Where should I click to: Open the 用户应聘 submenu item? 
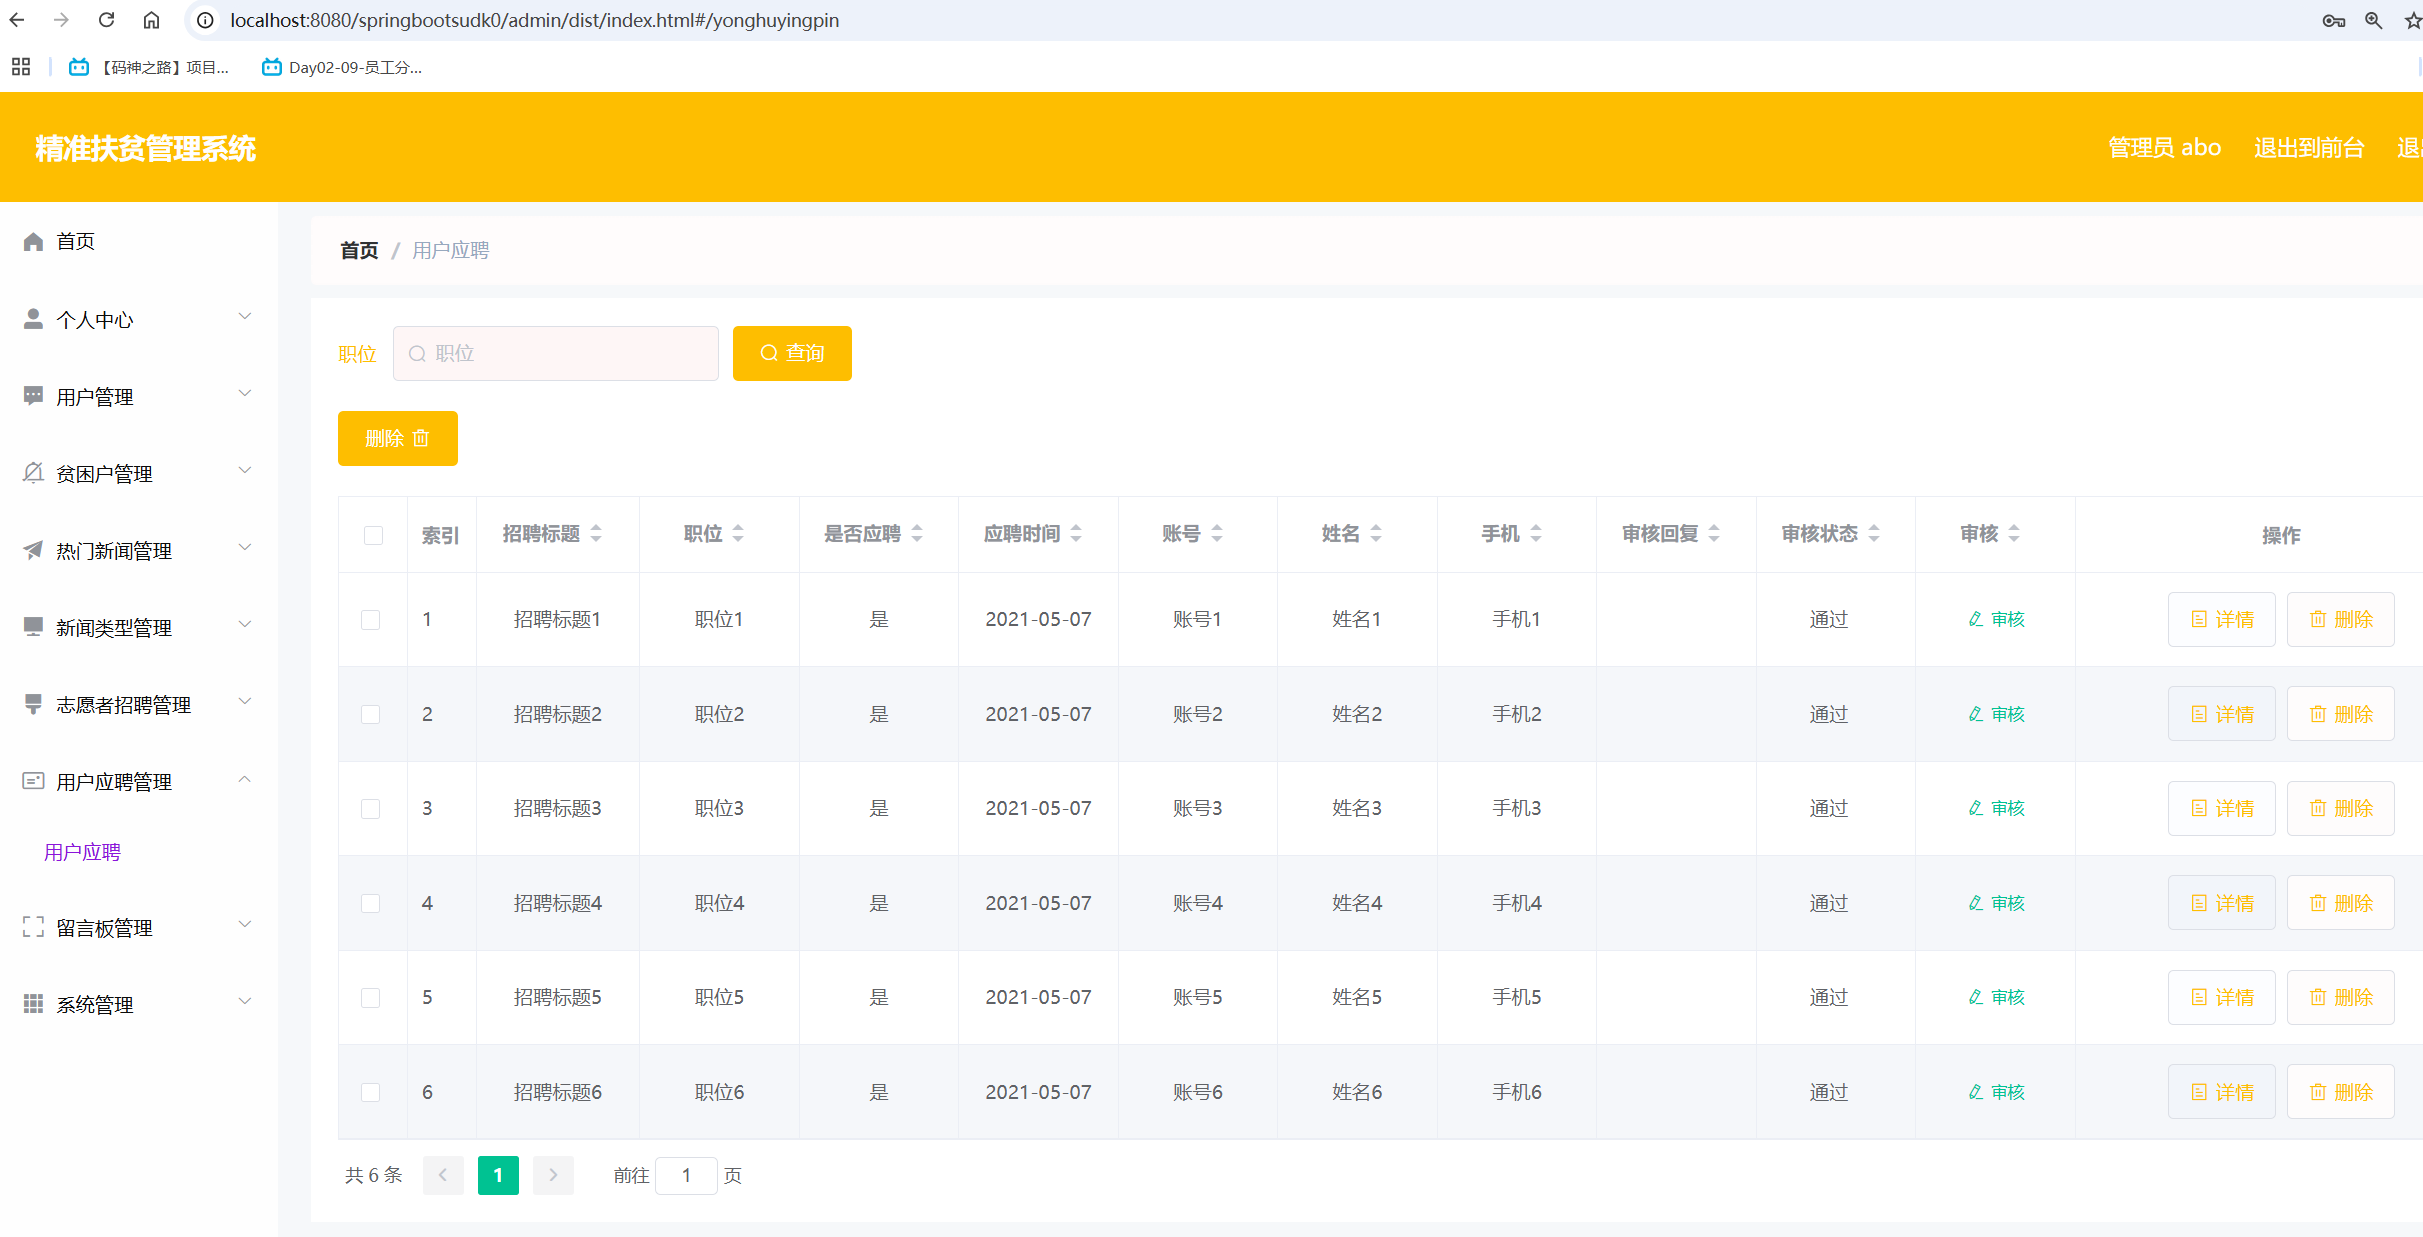click(x=83, y=852)
